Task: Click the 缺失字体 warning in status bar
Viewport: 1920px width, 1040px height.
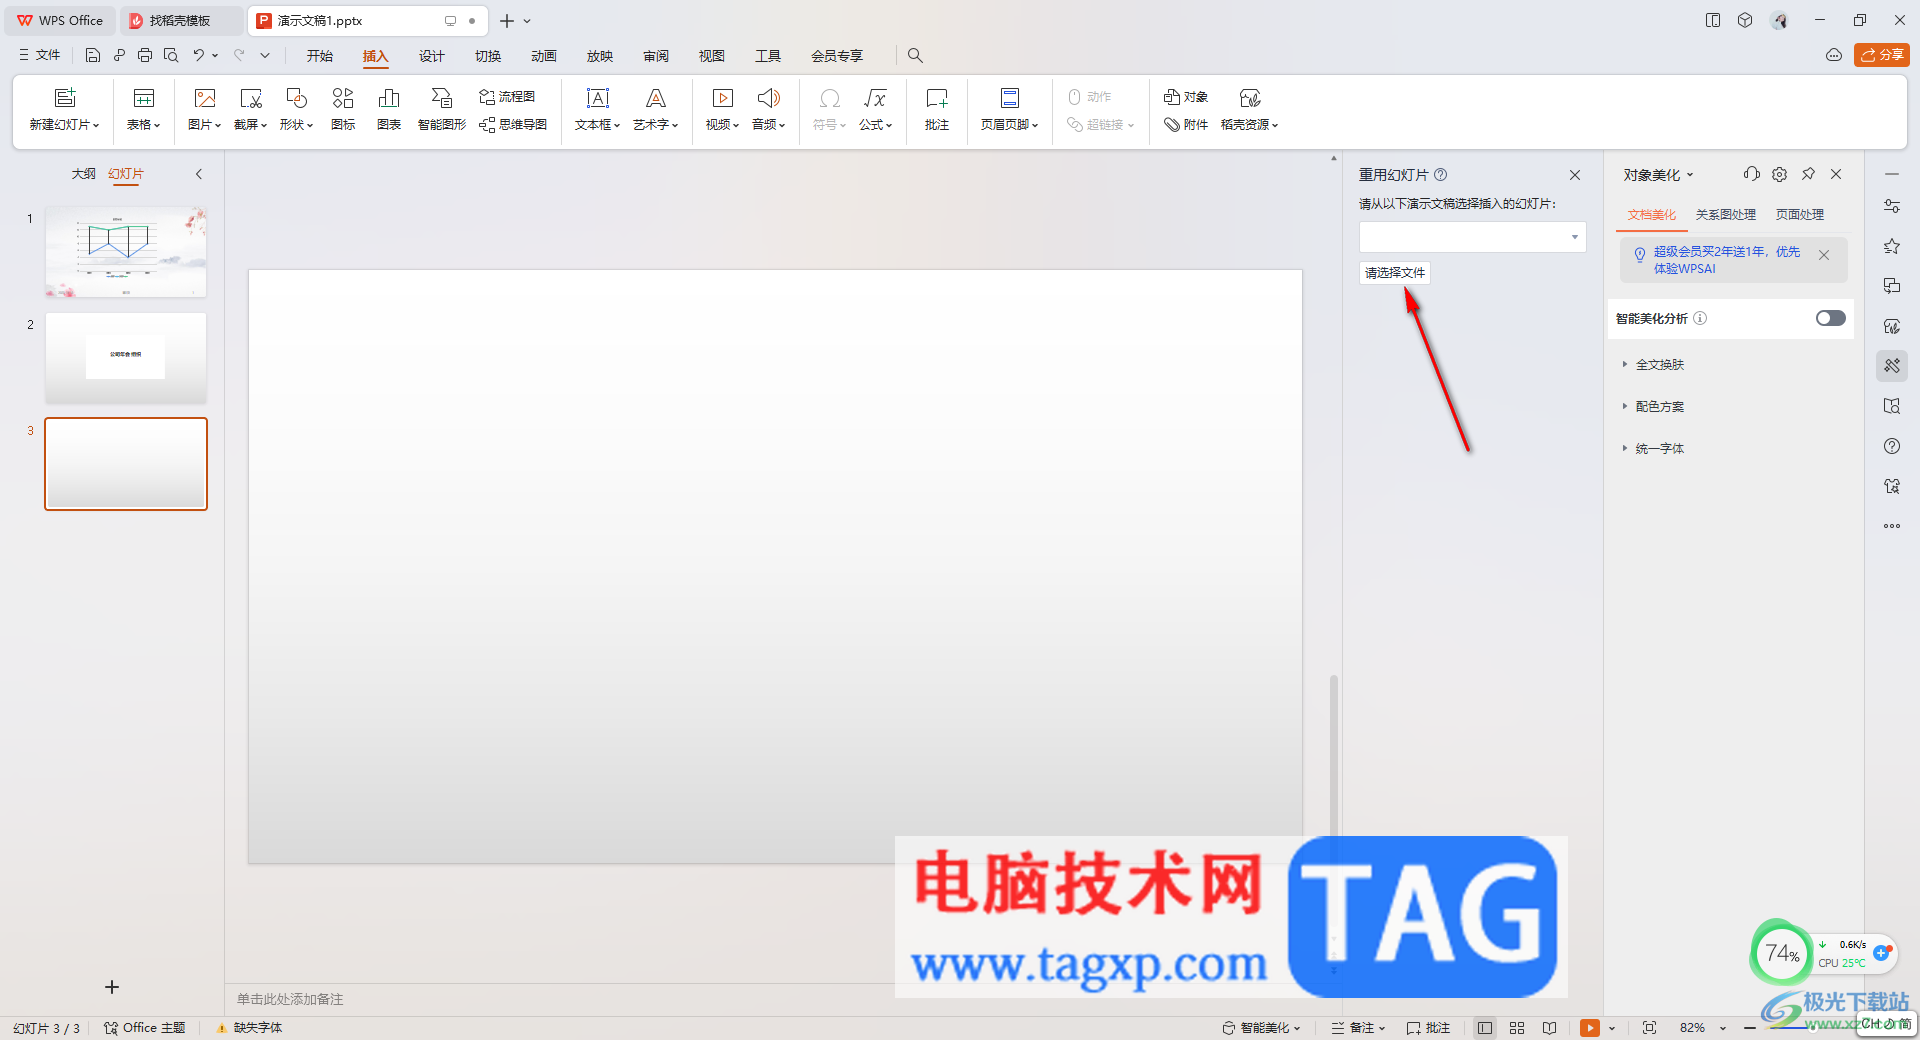Action: coord(250,1028)
